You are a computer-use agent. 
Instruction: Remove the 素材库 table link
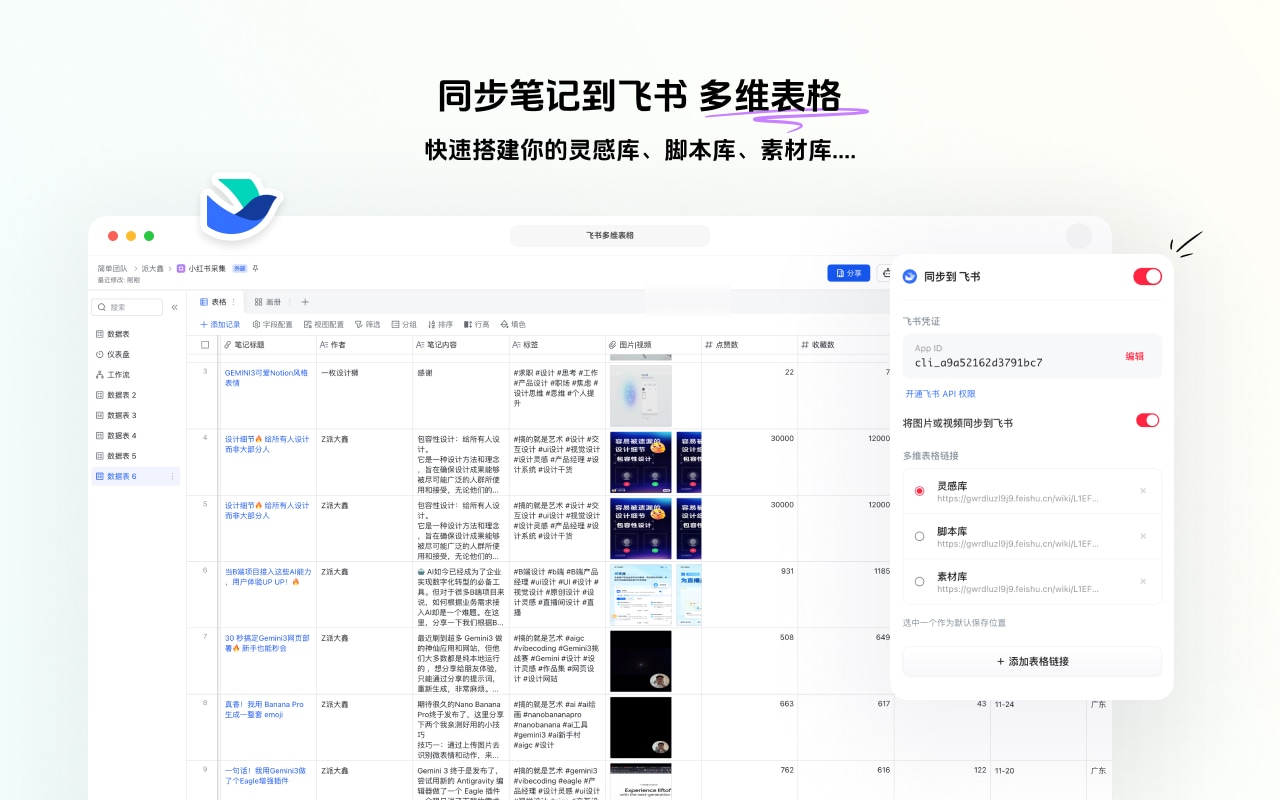(x=1143, y=581)
